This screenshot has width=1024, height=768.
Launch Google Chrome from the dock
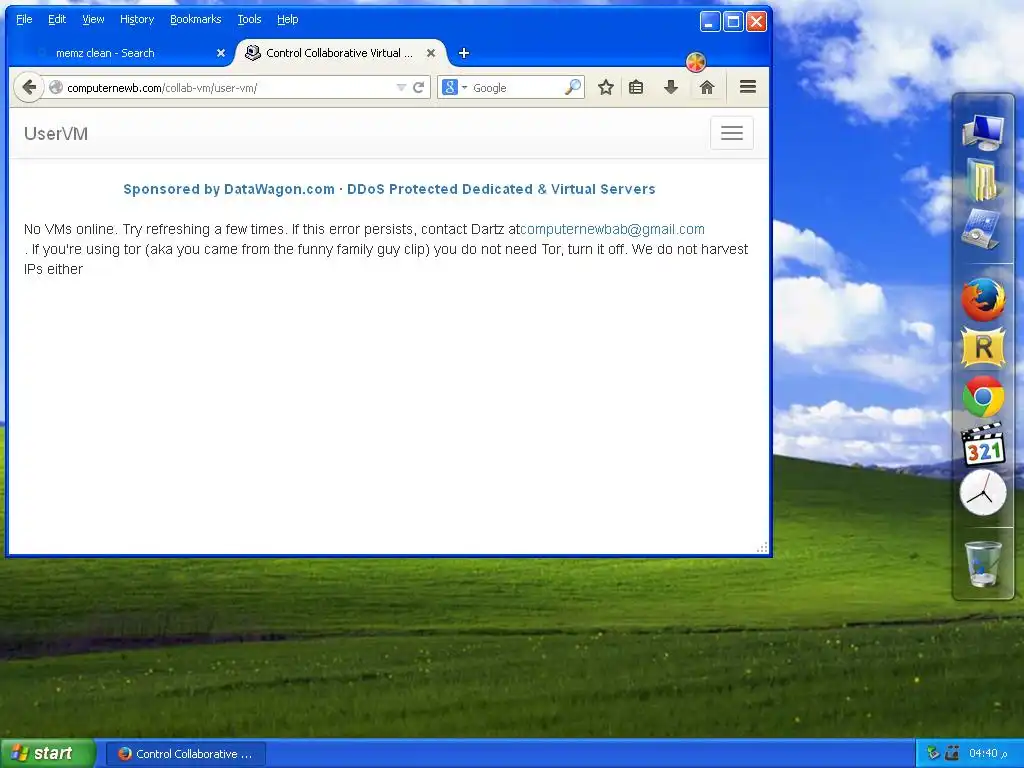coord(983,396)
